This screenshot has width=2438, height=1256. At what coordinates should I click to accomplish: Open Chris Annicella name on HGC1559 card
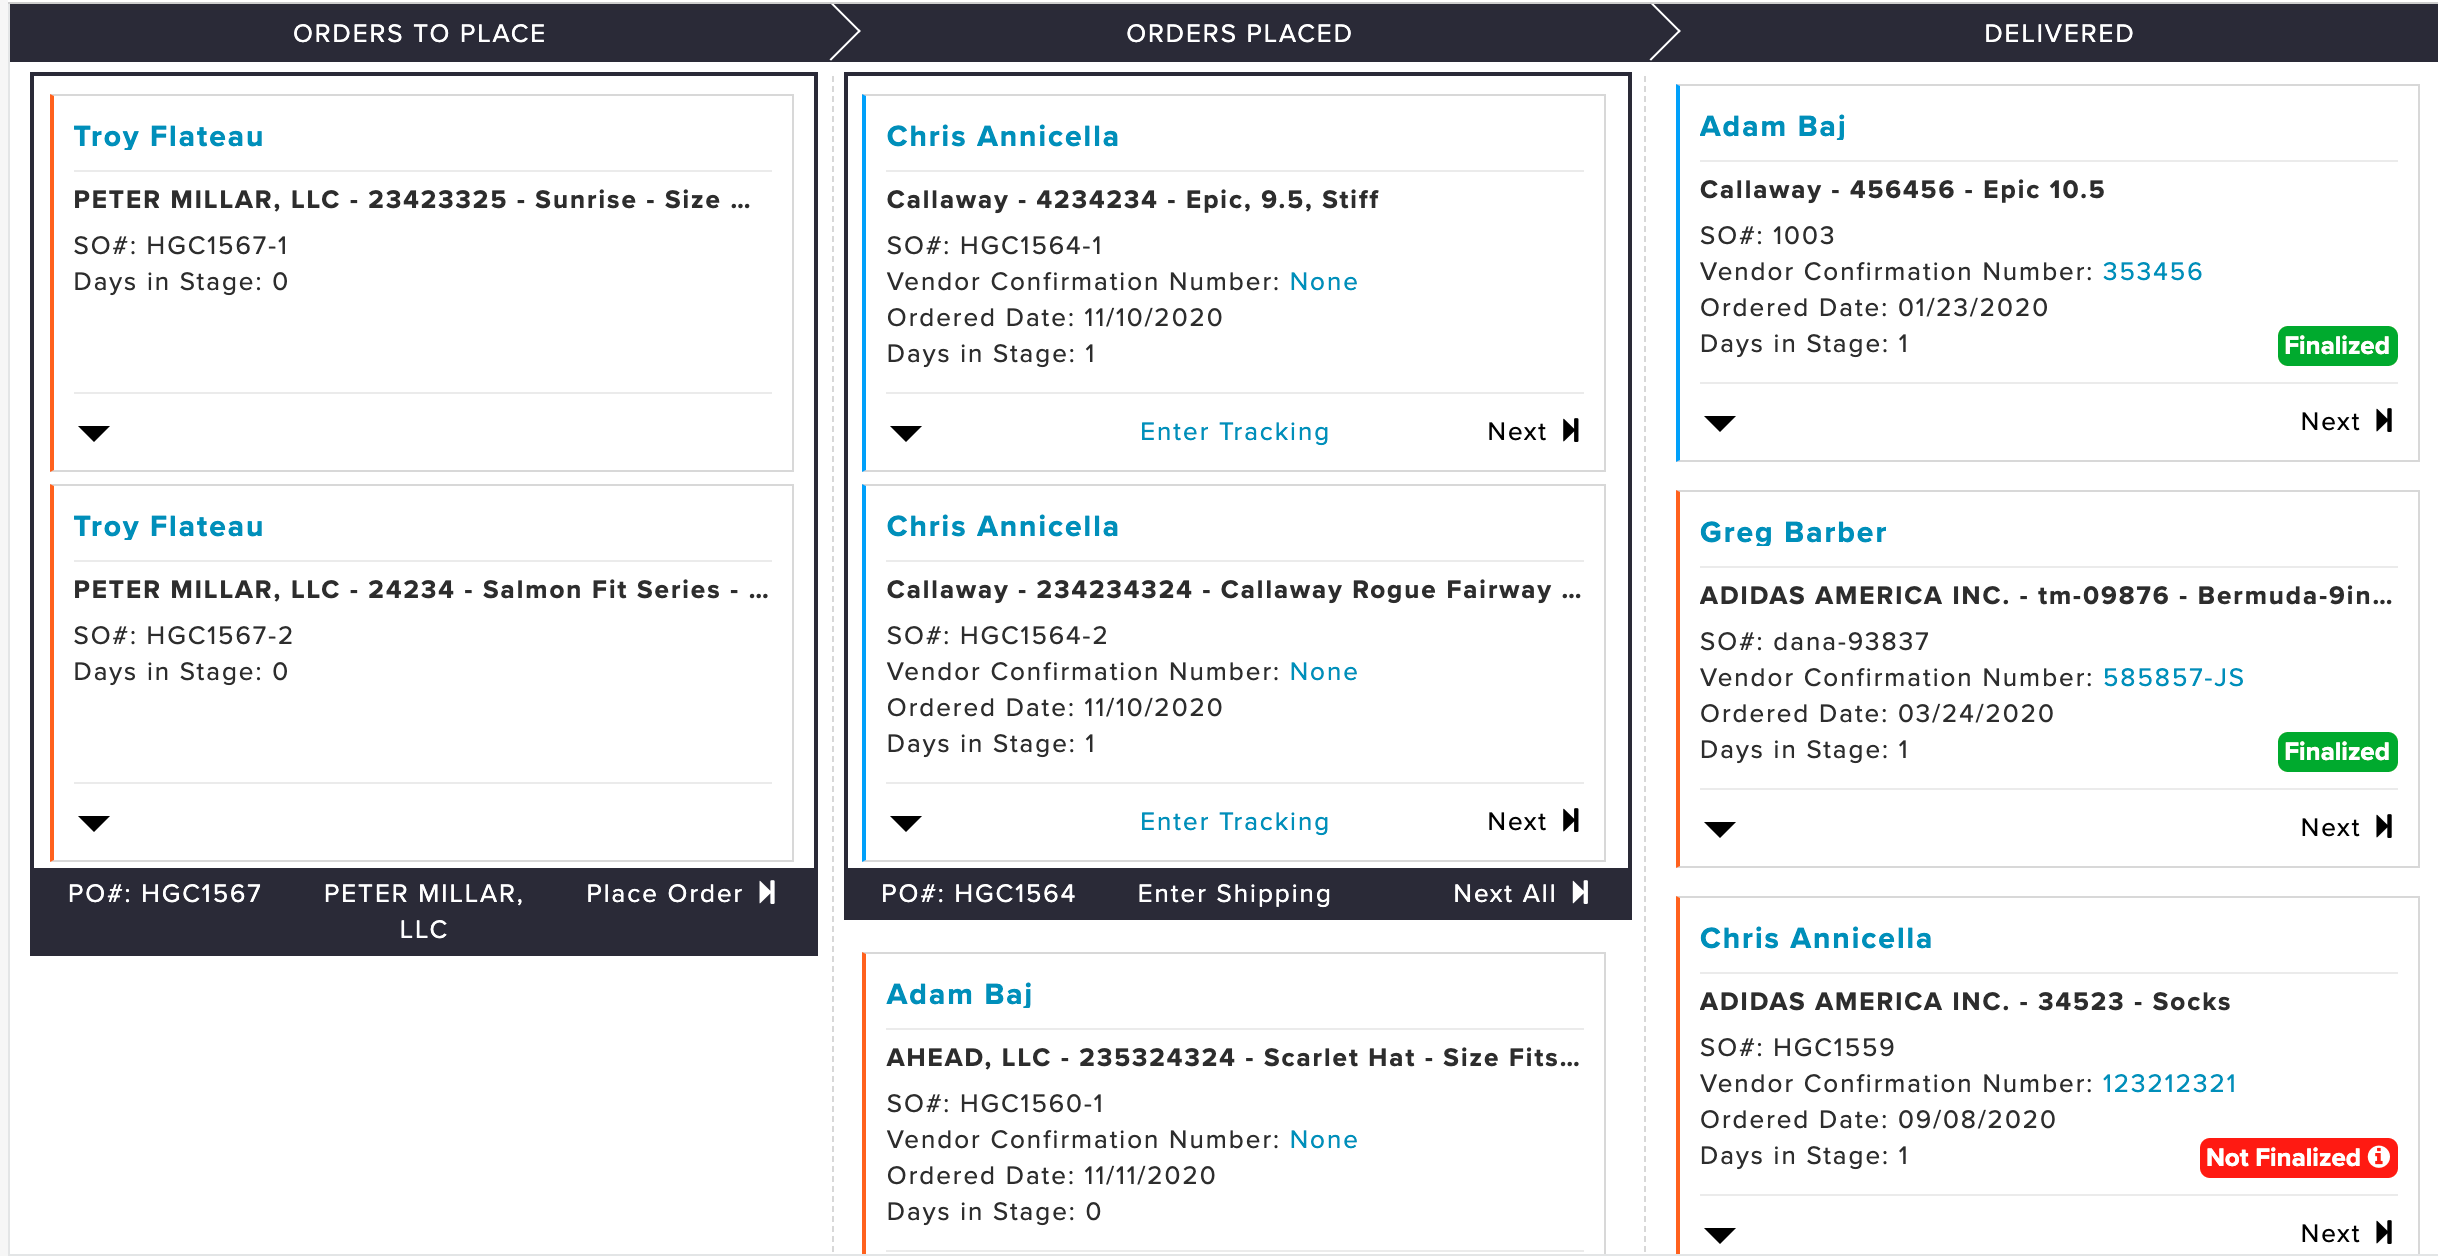click(1816, 938)
